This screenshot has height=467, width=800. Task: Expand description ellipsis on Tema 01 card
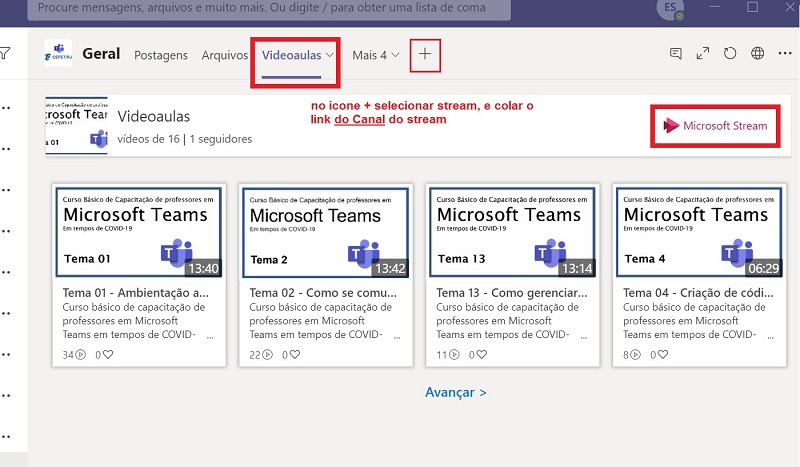pos(210,337)
